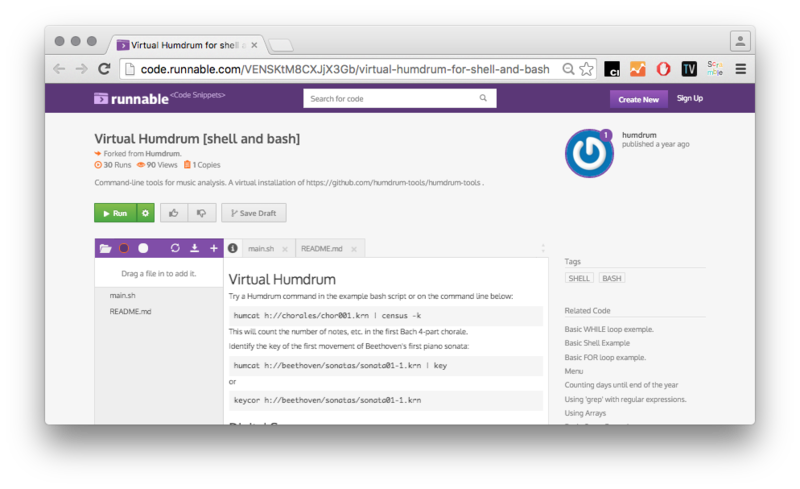Image resolution: width=800 pixels, height=489 pixels.
Task: Switch to the main.sh editor tab
Action: 261,249
